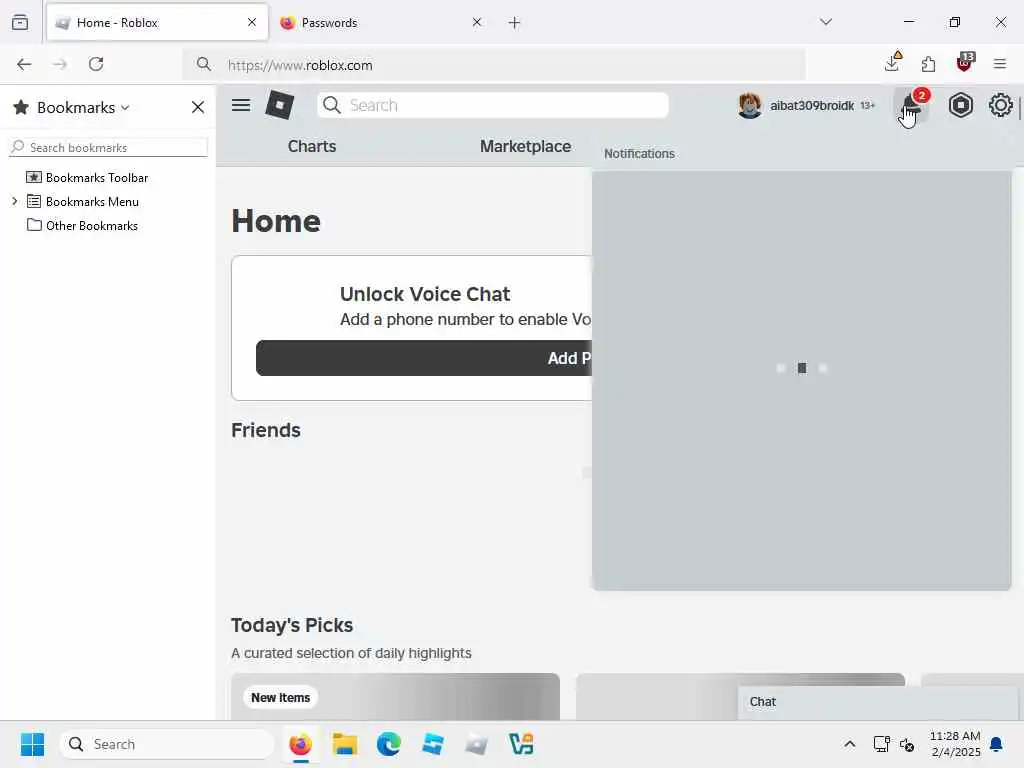Click the Add Phone button
1024x768 pixels.
424,358
